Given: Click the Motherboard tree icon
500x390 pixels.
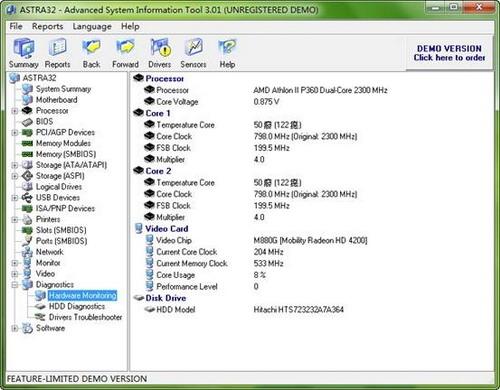Looking at the screenshot, I should tap(27, 100).
